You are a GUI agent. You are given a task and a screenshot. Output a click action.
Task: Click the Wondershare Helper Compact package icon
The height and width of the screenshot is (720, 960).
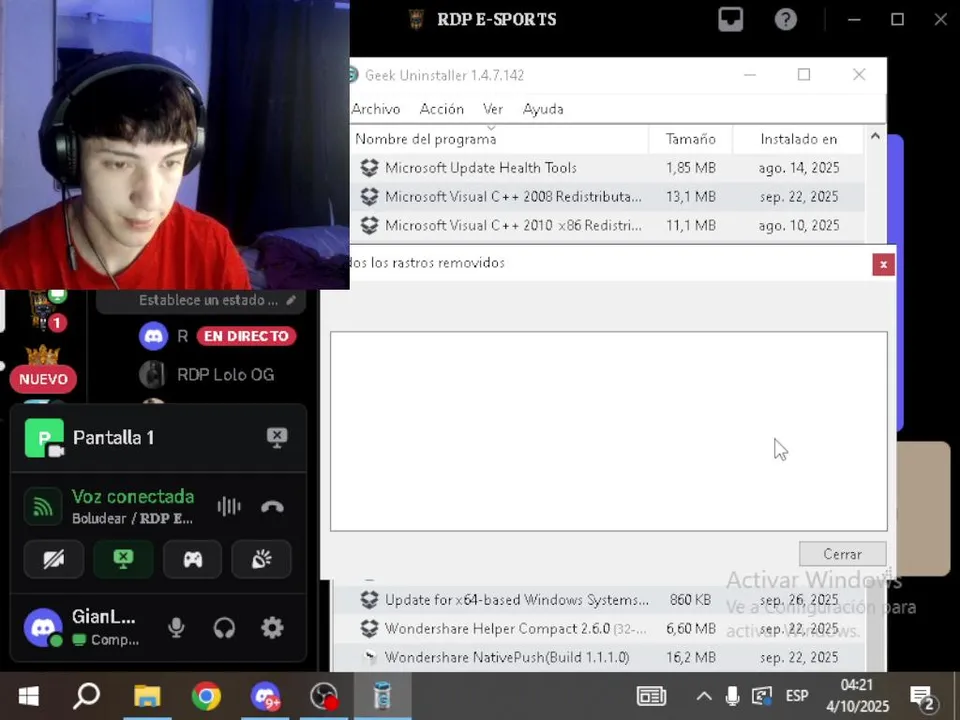coord(369,629)
